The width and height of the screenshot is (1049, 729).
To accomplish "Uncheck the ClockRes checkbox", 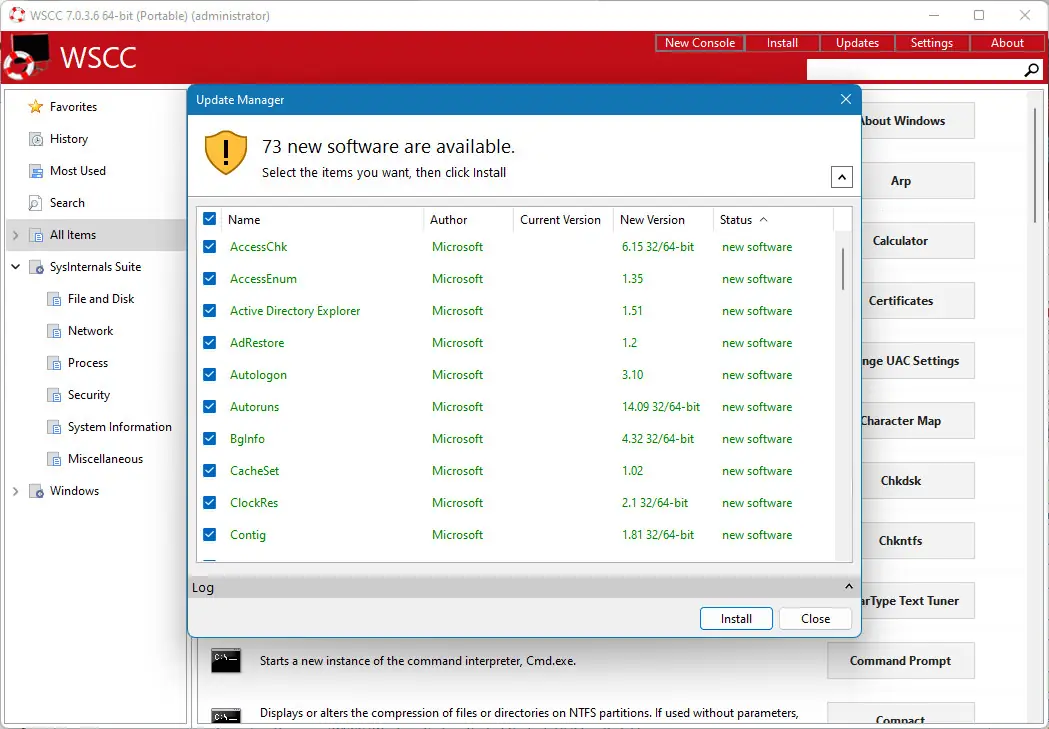I will 209,503.
